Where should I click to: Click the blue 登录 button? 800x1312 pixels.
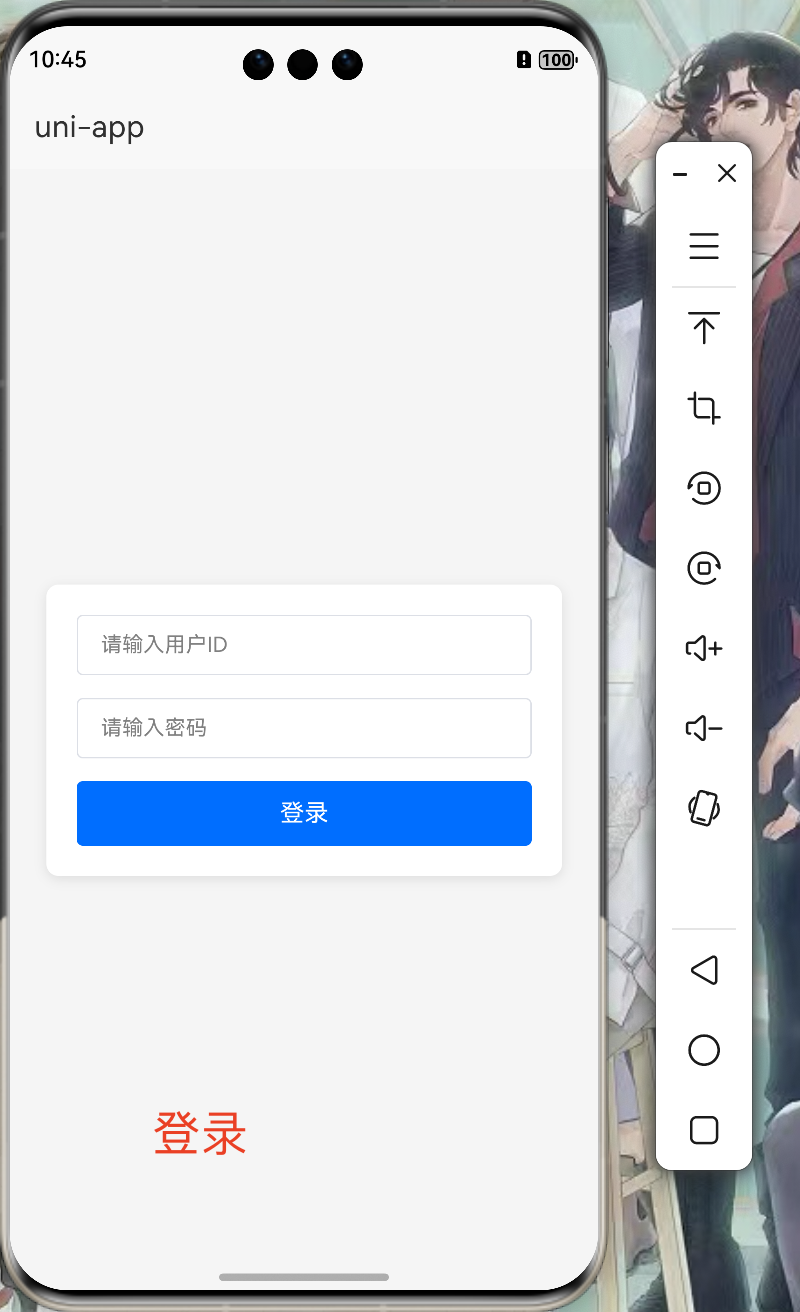(x=304, y=813)
